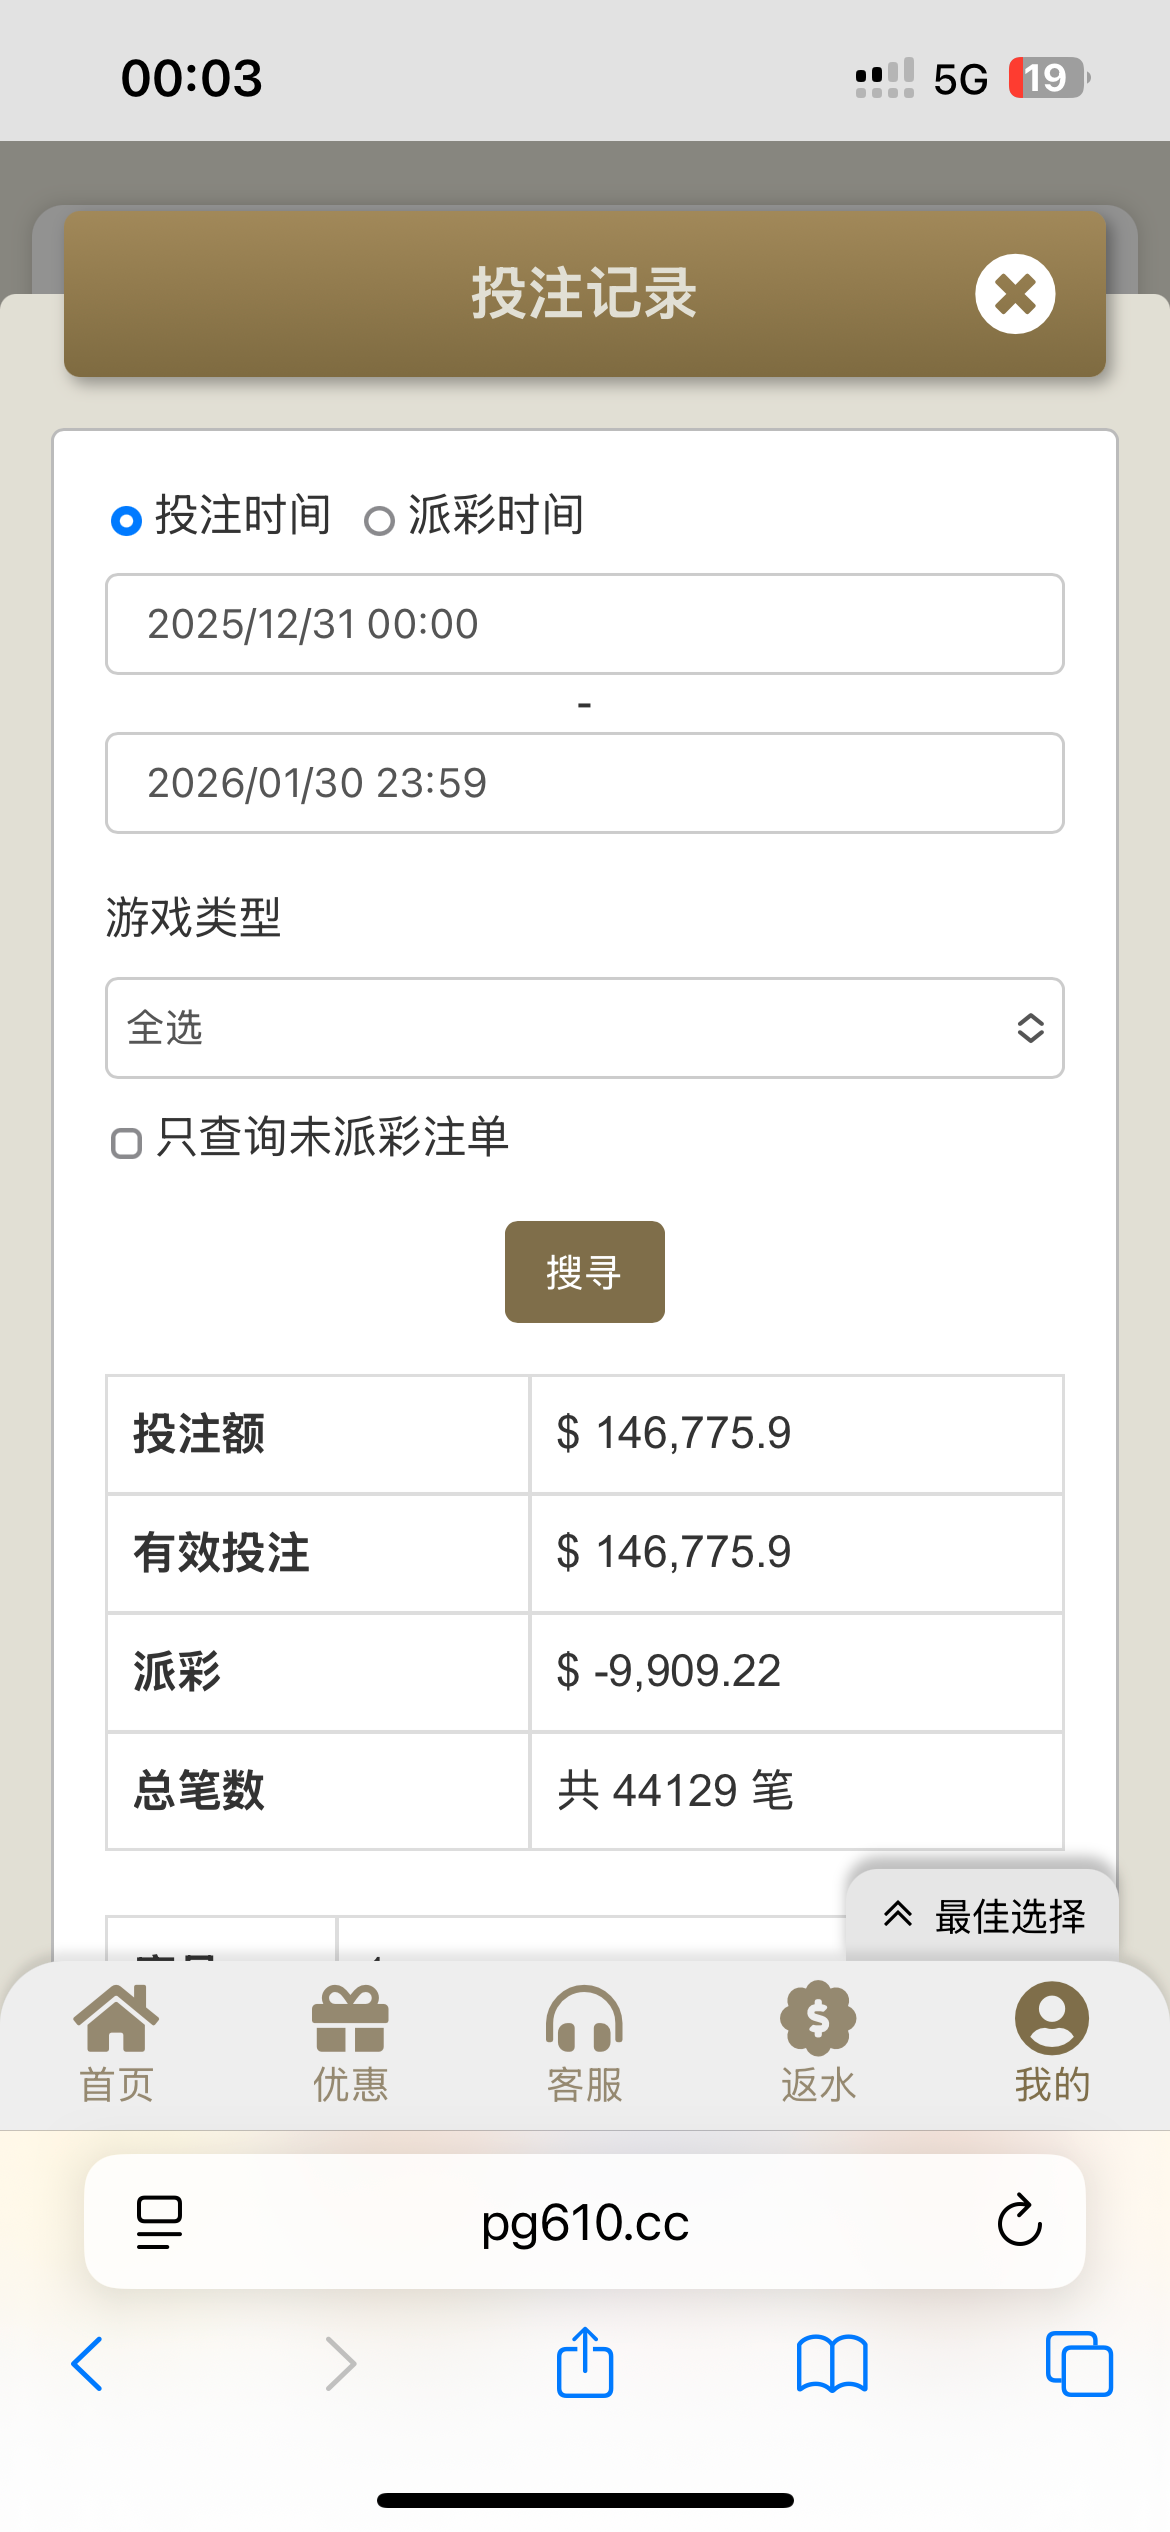Expand the 最佳选择 panel
1170x2532 pixels.
[983, 1916]
